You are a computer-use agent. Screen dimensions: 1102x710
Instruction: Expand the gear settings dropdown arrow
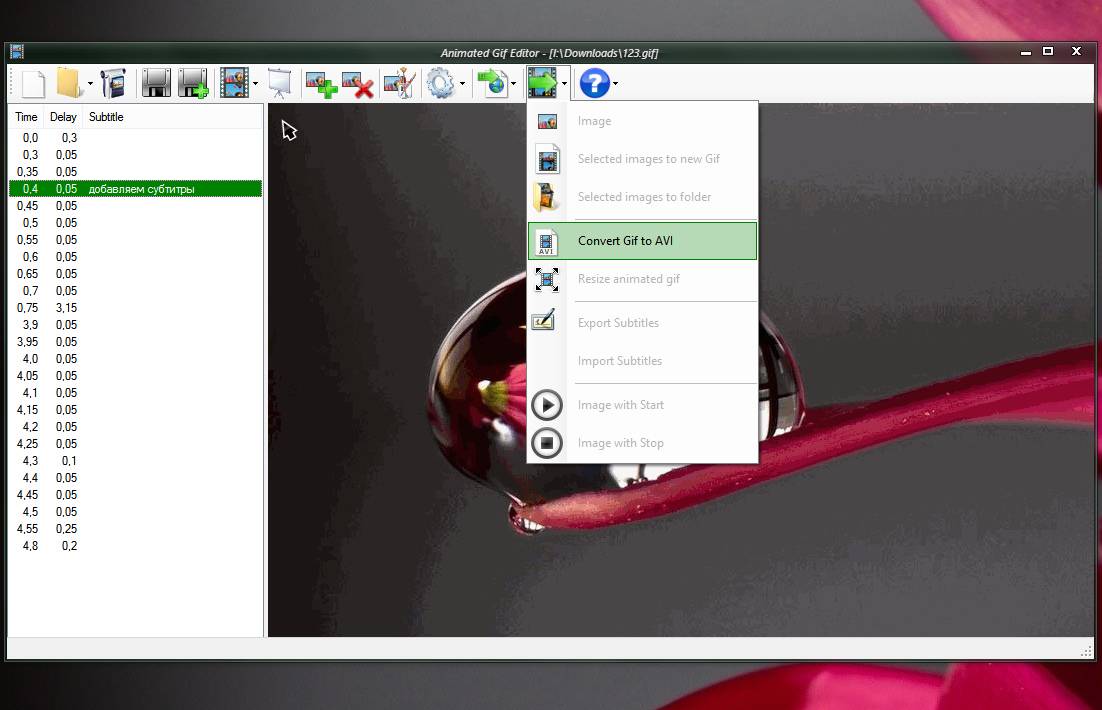tap(462, 84)
